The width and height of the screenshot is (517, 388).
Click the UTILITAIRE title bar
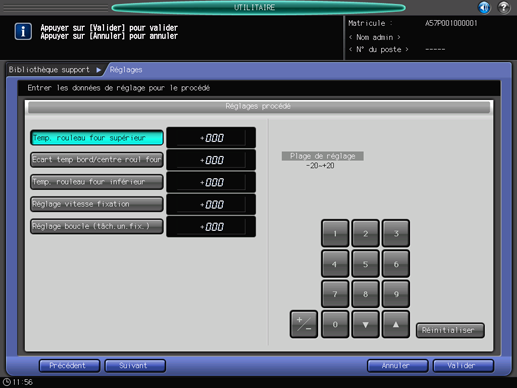(258, 7)
